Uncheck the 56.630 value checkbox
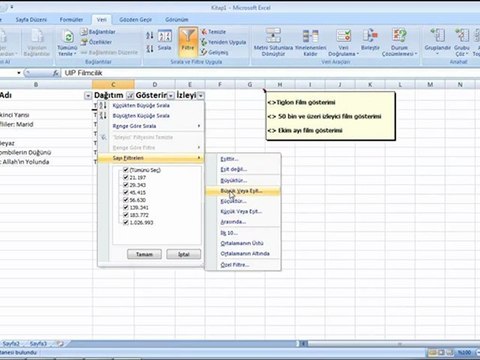This screenshot has width=480, height=360. coord(126,200)
